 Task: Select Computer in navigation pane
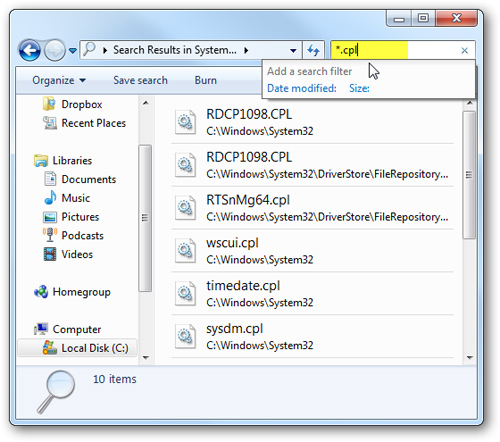click(x=77, y=329)
